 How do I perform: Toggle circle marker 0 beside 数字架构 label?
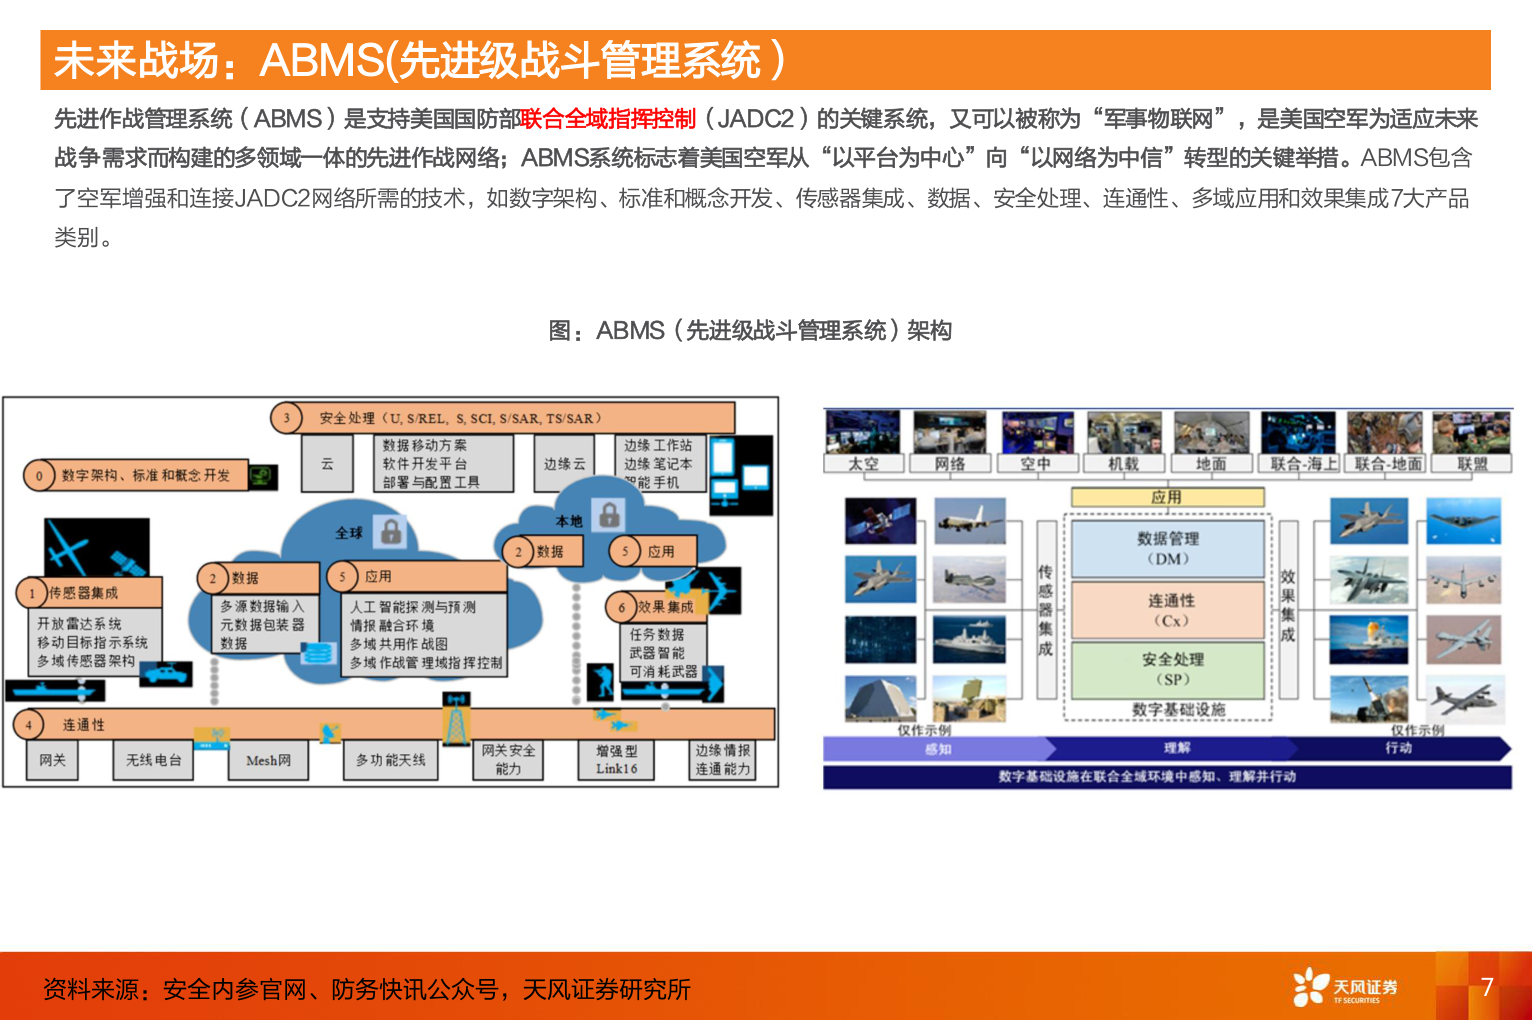click(37, 476)
